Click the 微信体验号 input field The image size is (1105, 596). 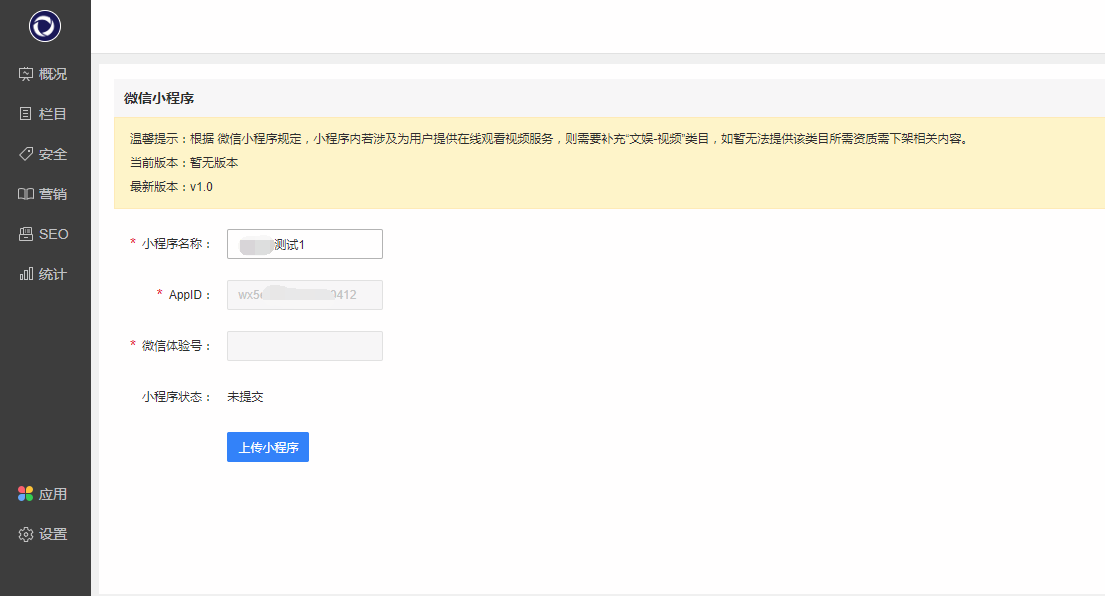click(304, 346)
